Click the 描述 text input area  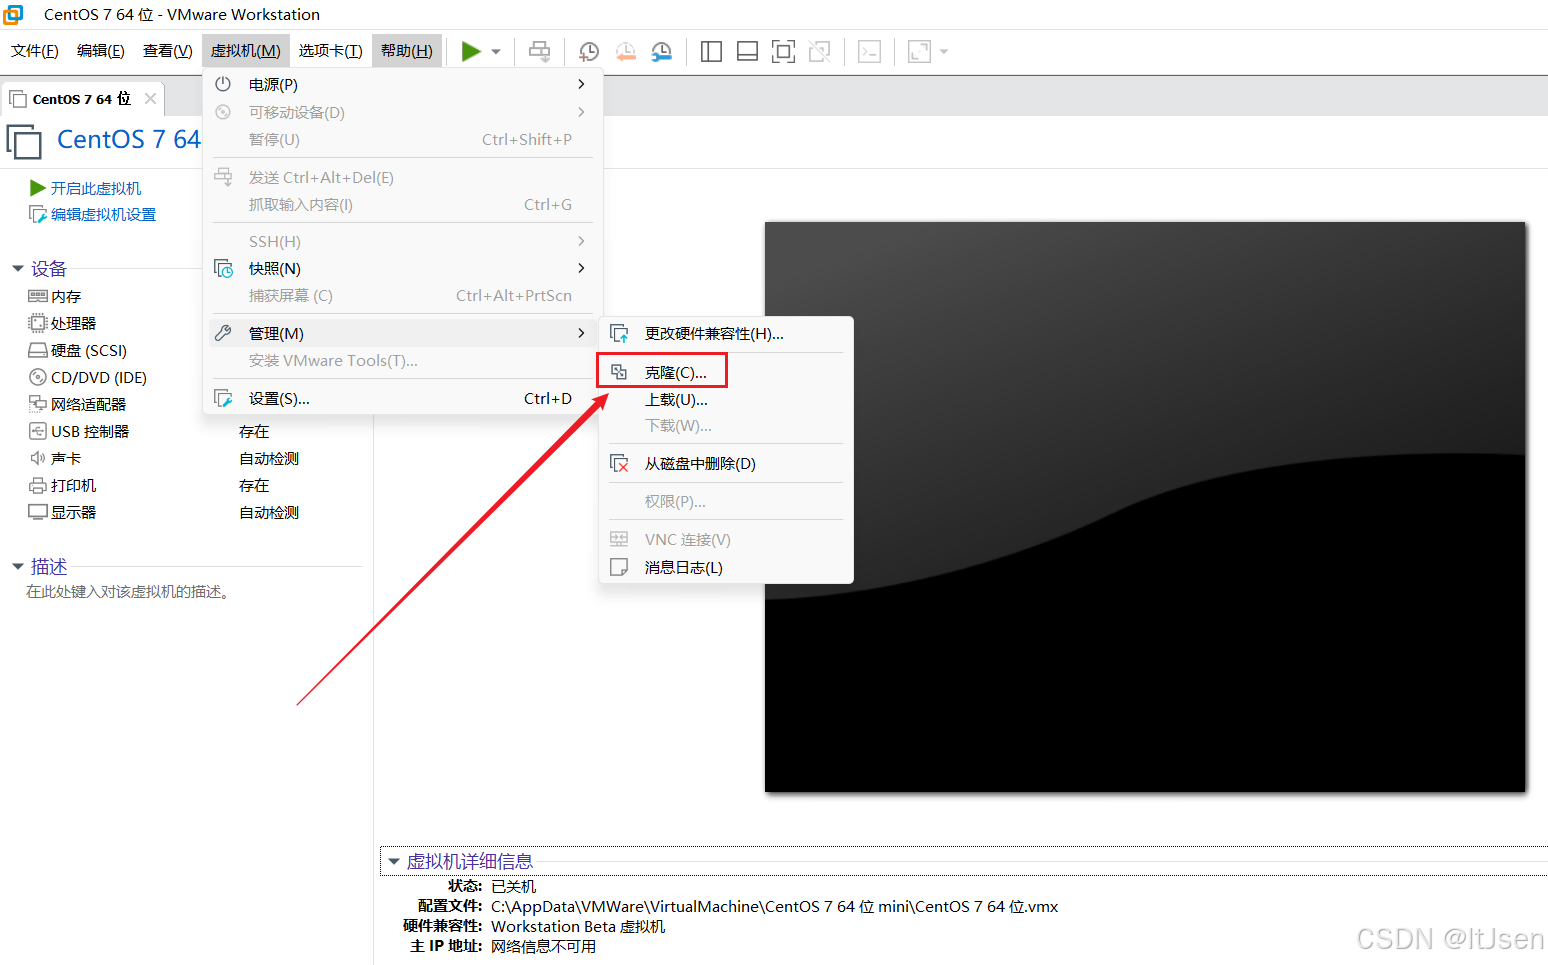[x=128, y=592]
